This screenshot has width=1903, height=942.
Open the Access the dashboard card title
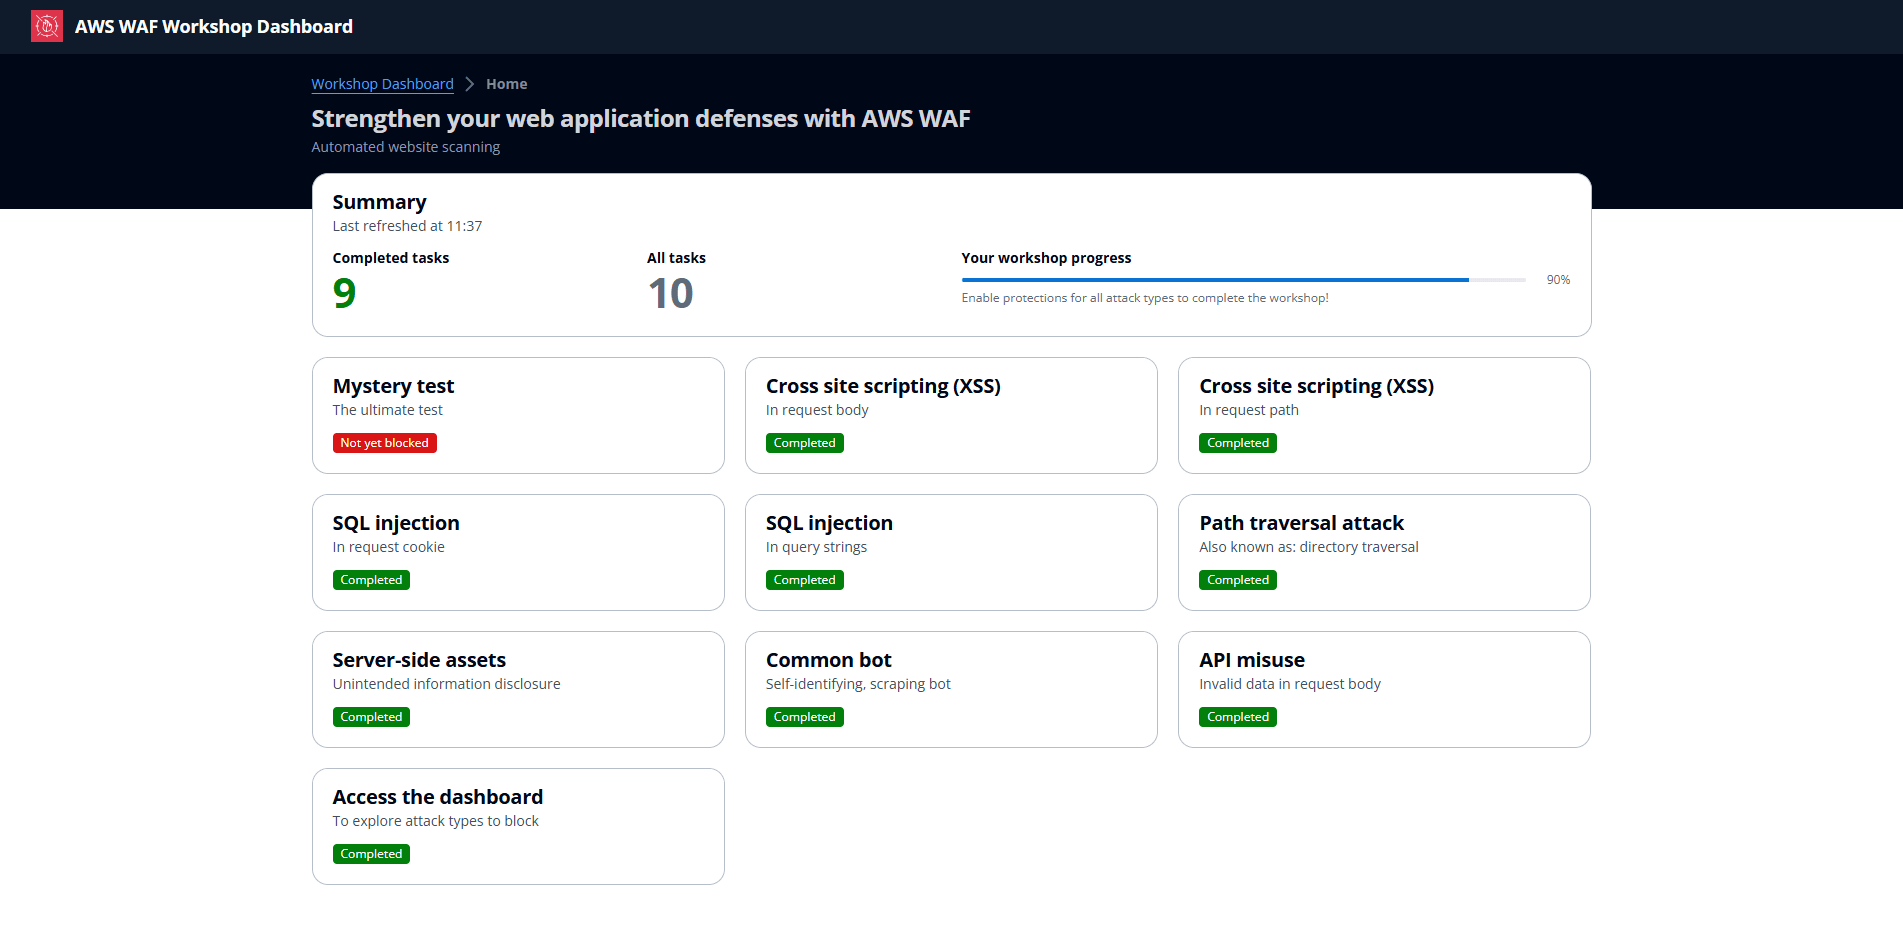pos(438,797)
